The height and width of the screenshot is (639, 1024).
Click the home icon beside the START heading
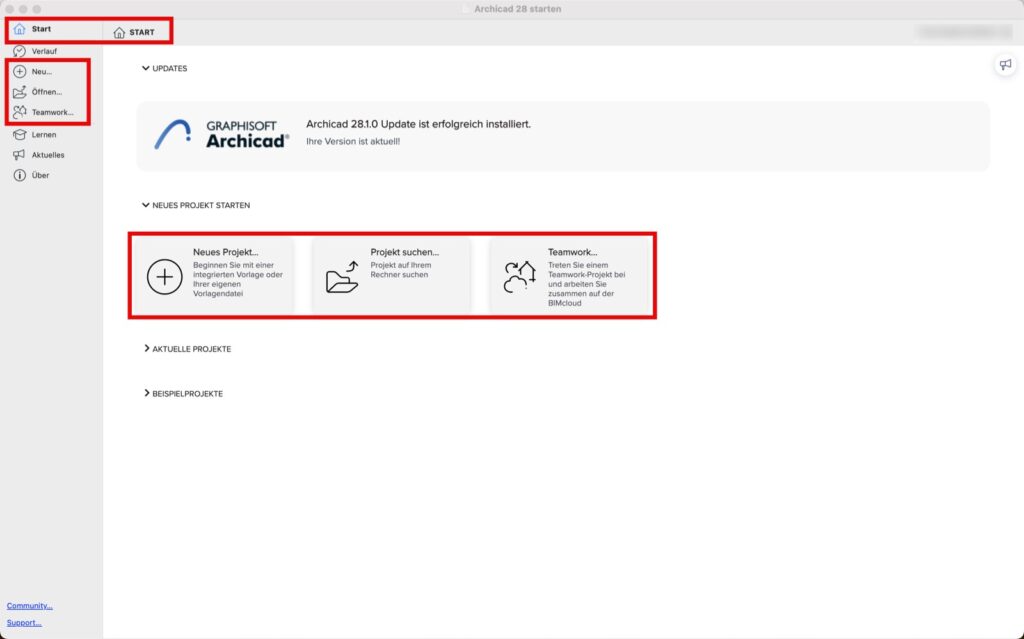point(119,33)
